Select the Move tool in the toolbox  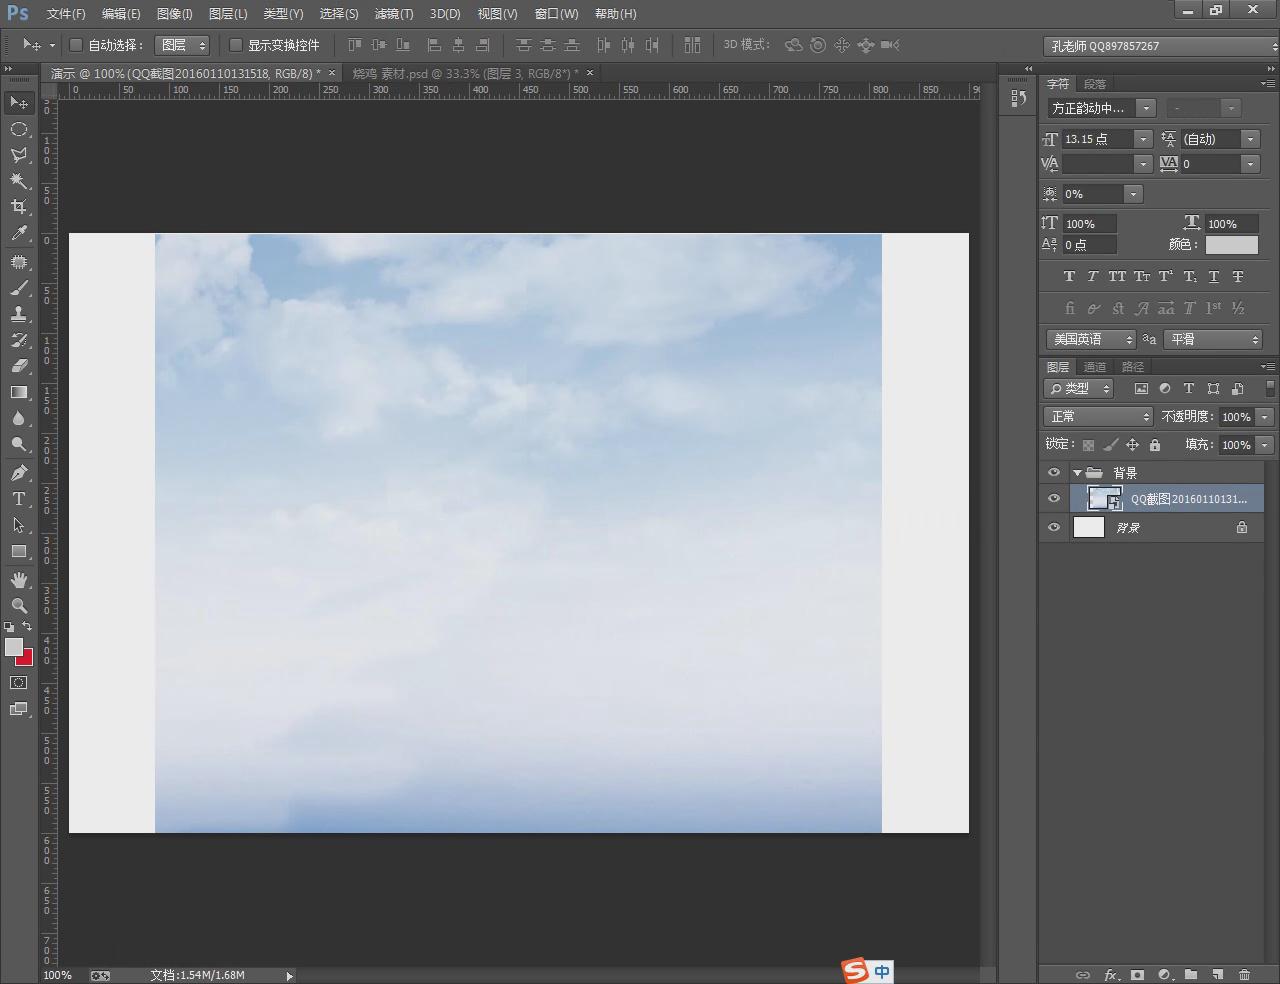click(x=19, y=103)
